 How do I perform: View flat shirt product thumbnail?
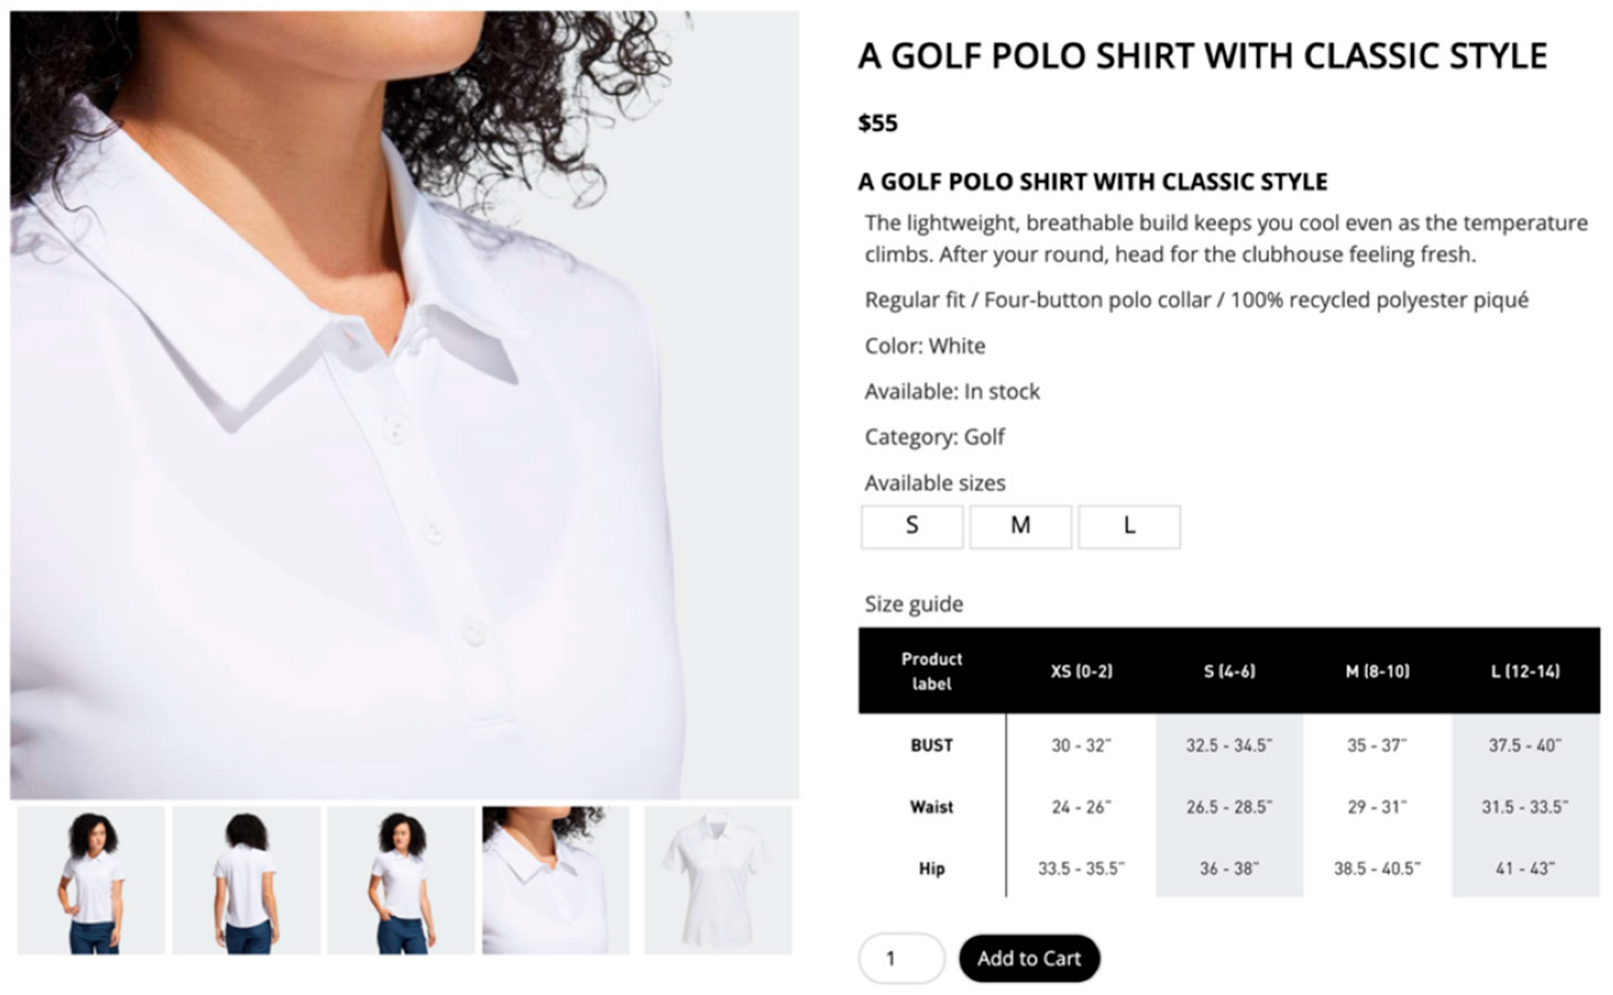pos(717,880)
